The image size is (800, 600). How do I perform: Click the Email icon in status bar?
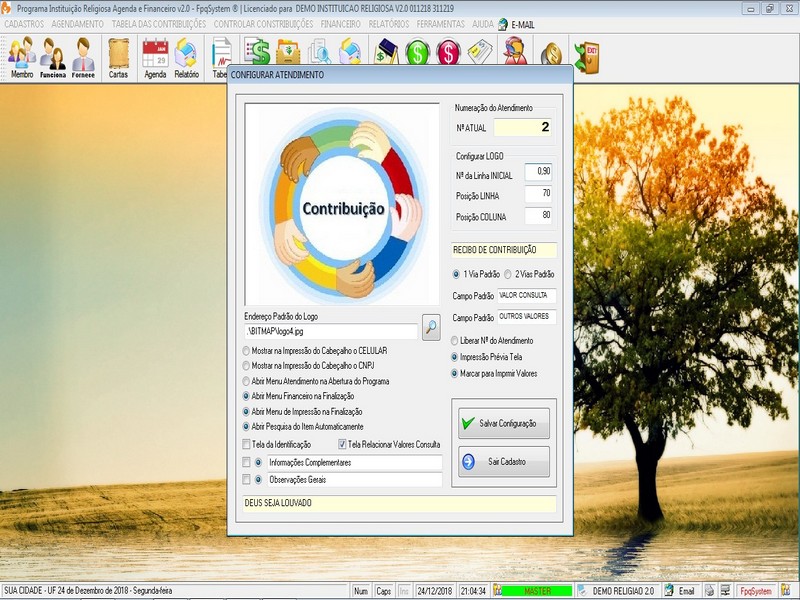tap(669, 590)
